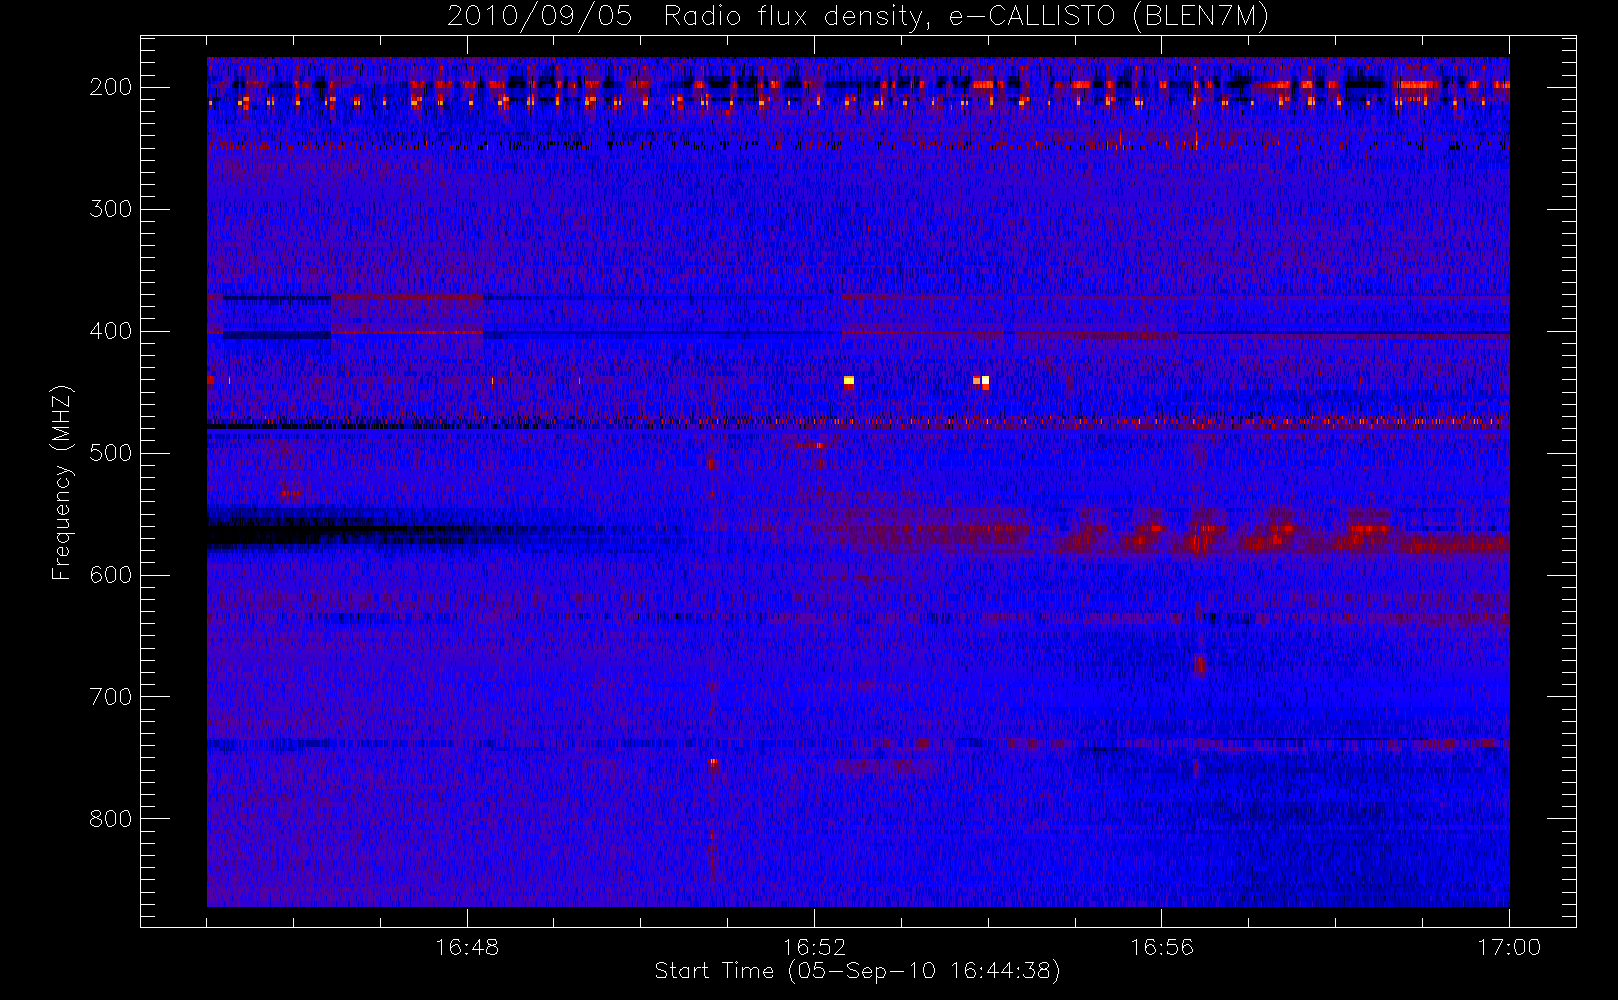The image size is (1618, 1000).
Task: Click the 16:48 time tick label
Action: (467, 947)
